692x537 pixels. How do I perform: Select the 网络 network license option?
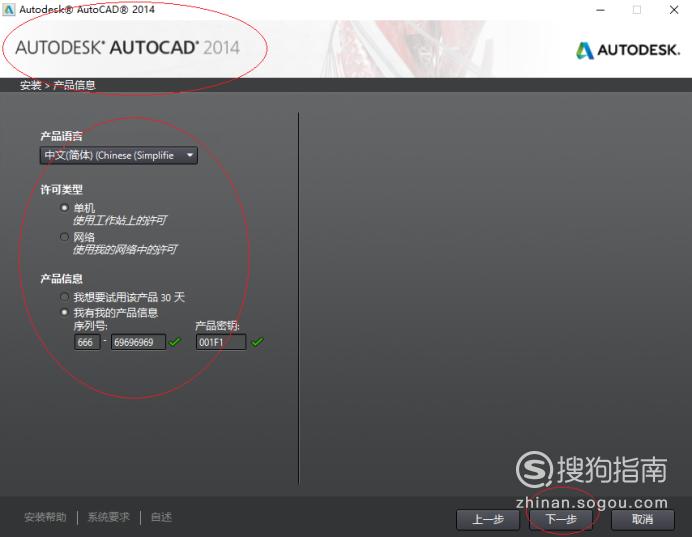click(x=65, y=237)
